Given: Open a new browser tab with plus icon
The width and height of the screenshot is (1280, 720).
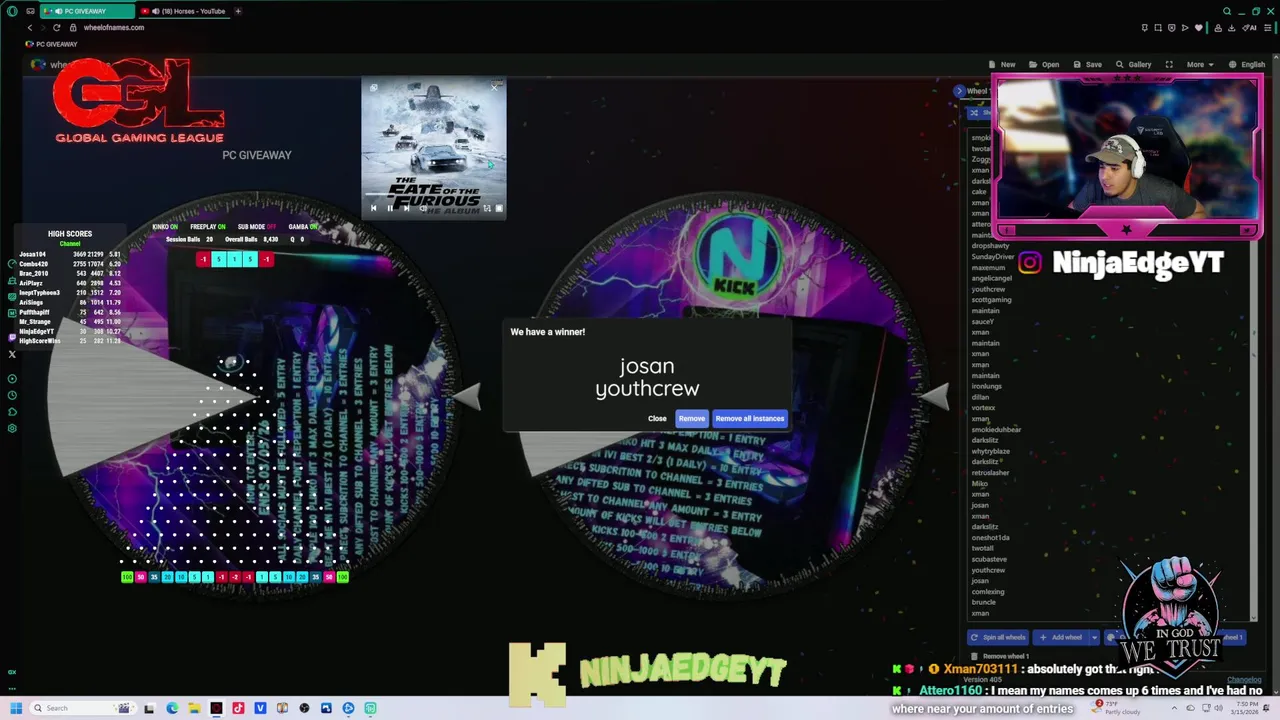Looking at the screenshot, I should pos(238,11).
